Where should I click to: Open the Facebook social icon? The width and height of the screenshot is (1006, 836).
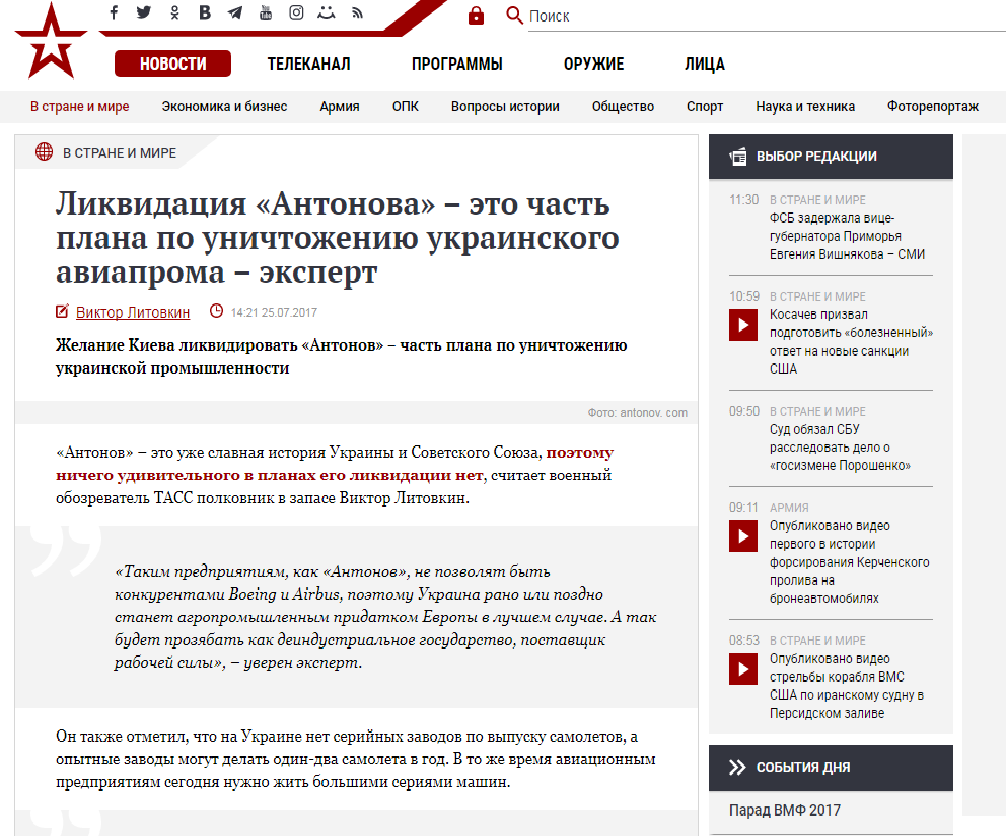click(x=114, y=13)
